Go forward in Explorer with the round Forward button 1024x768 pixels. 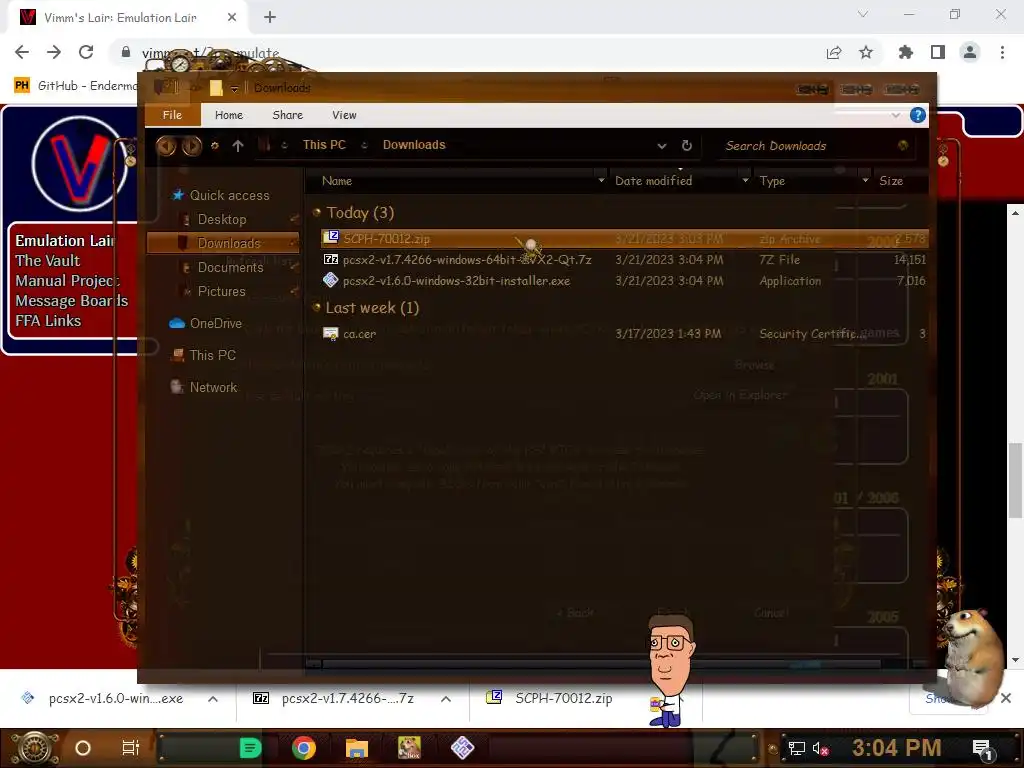pyautogui.click(x=191, y=146)
